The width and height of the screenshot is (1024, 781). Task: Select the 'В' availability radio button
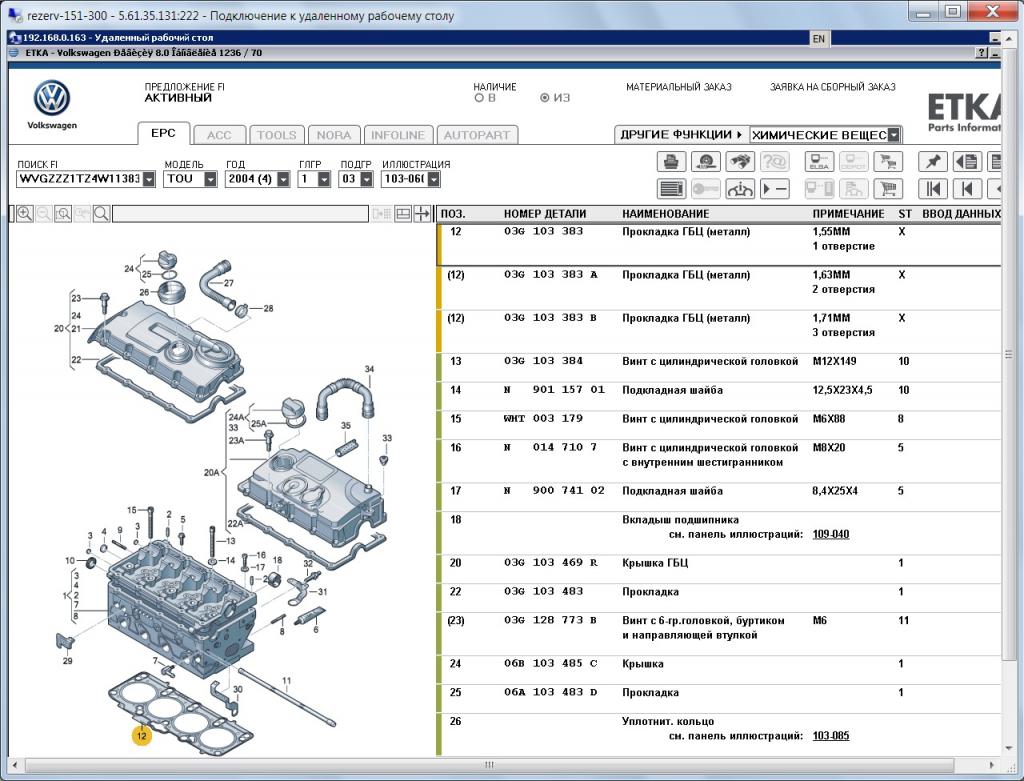[479, 98]
